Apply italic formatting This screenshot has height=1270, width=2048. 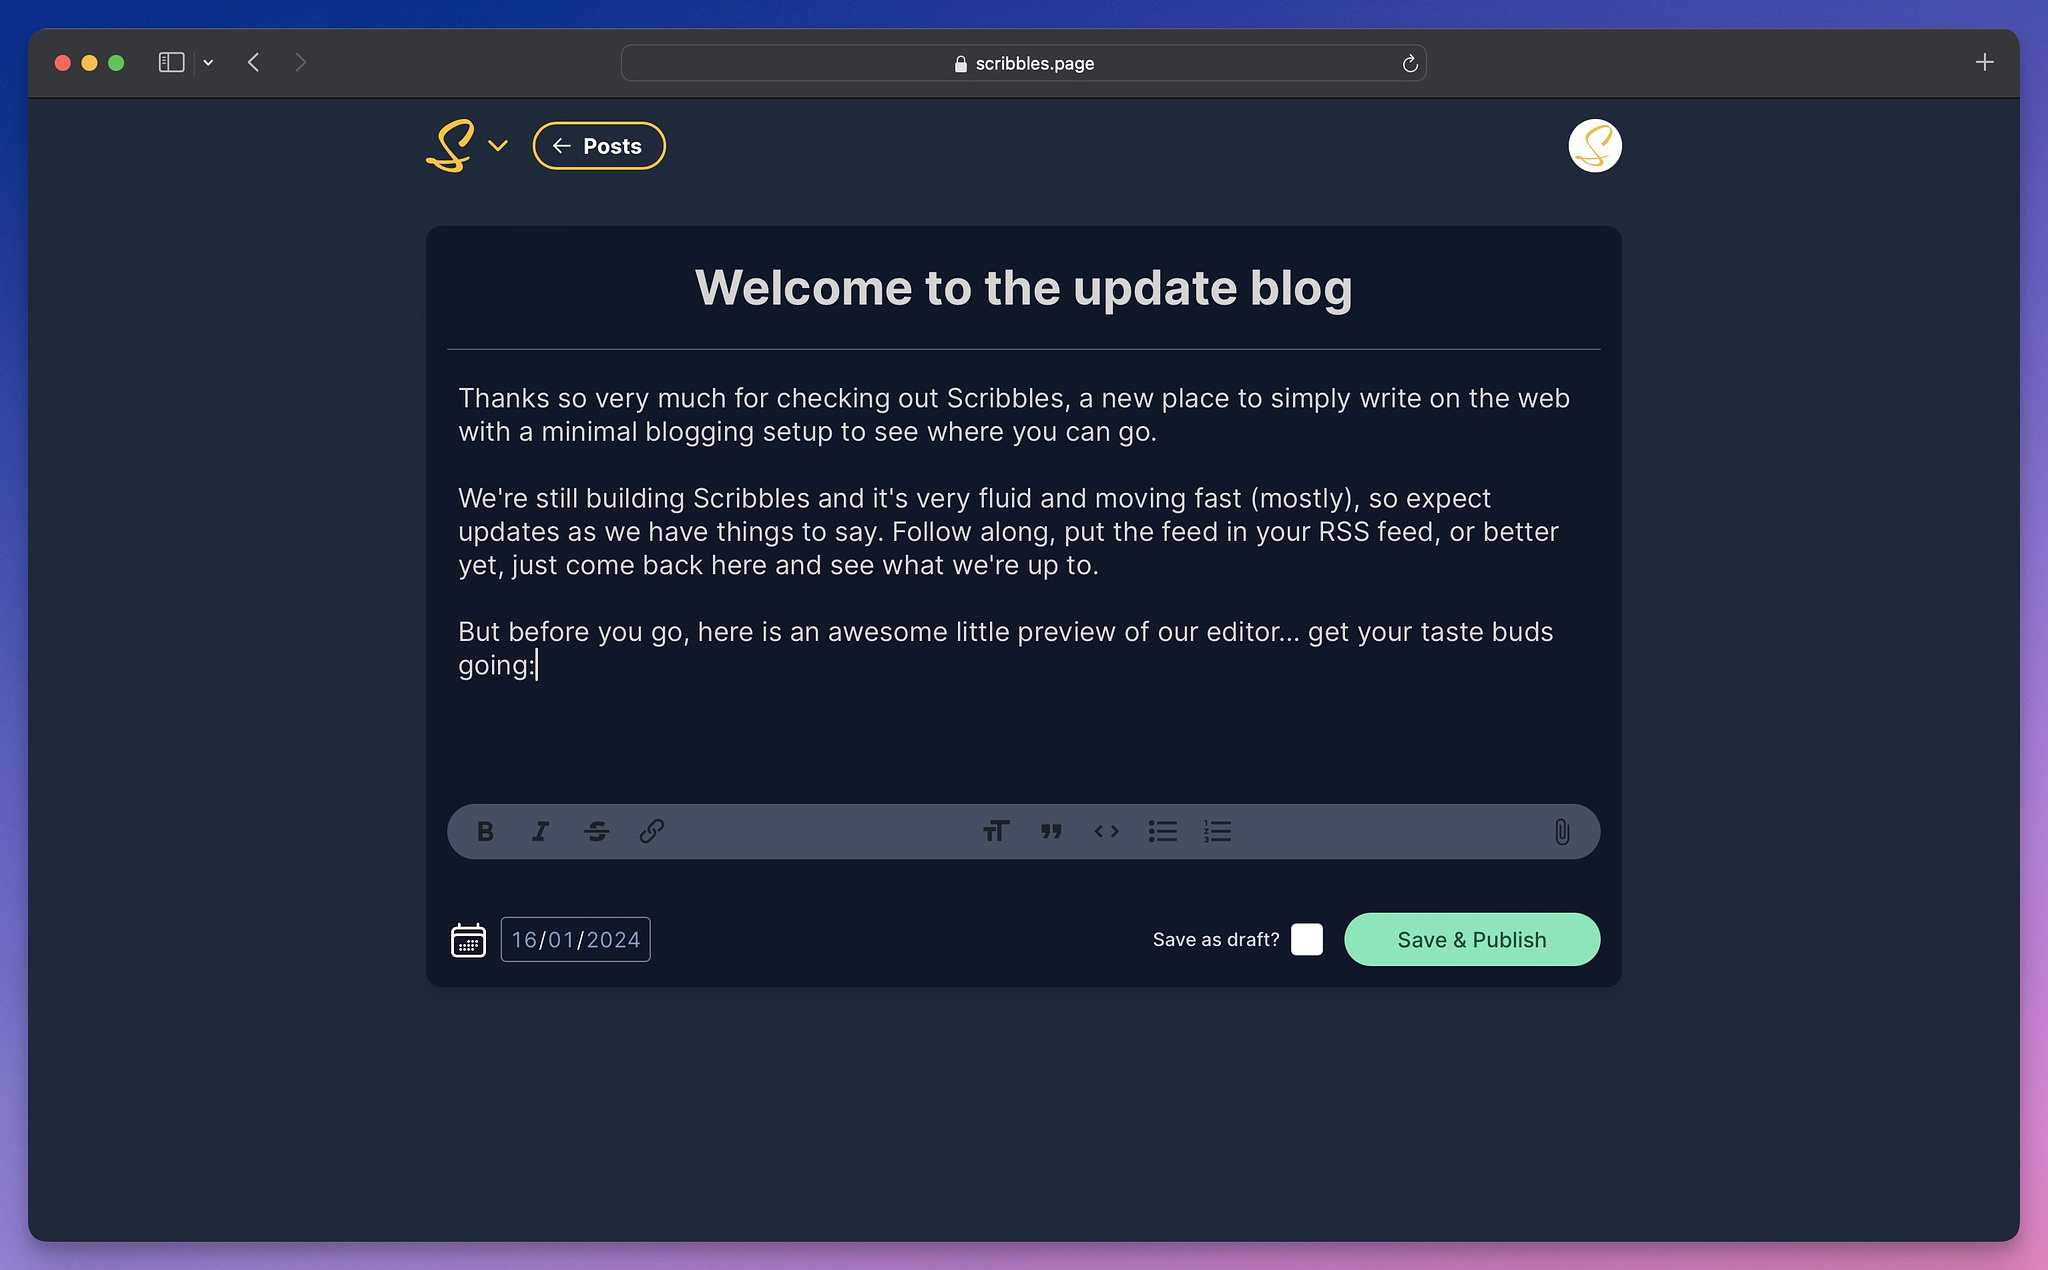pos(540,831)
